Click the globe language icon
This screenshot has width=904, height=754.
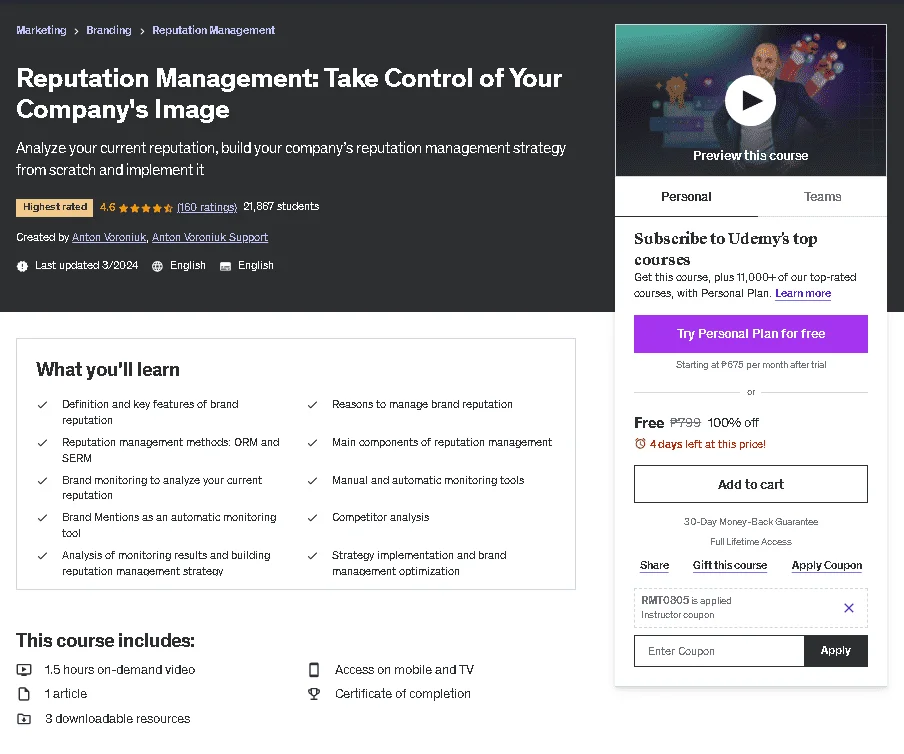pos(157,266)
